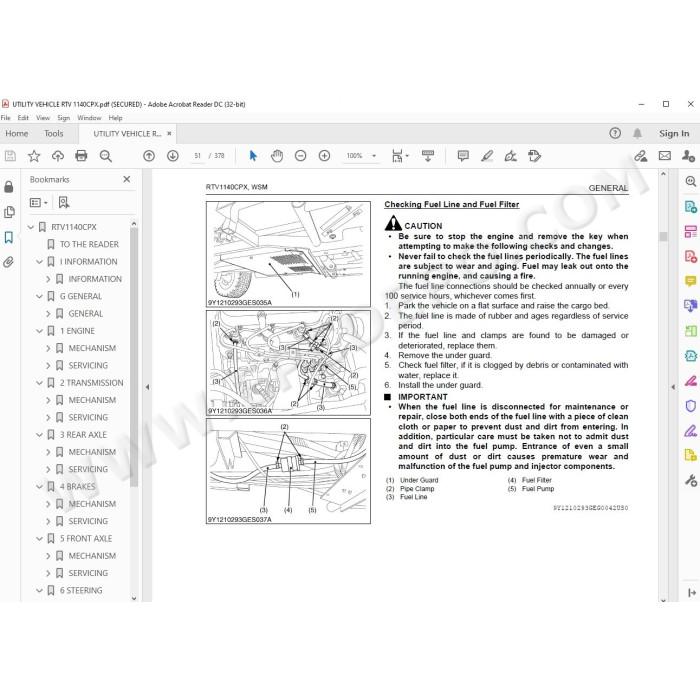Add file to starred favorites
Screen dimensions: 700x700
(34, 156)
